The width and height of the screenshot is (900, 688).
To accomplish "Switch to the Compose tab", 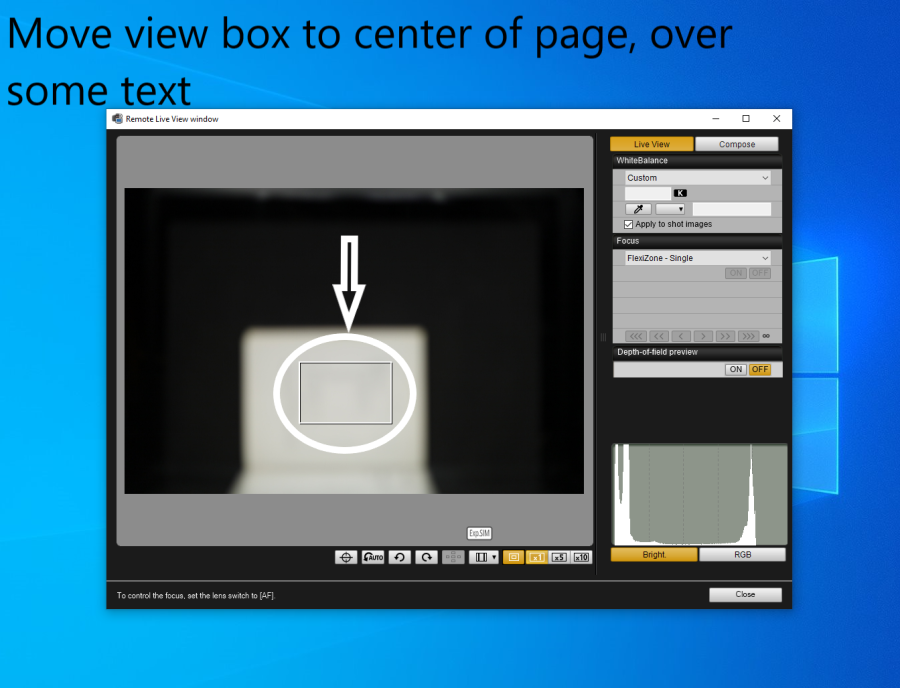I will pyautogui.click(x=737, y=144).
